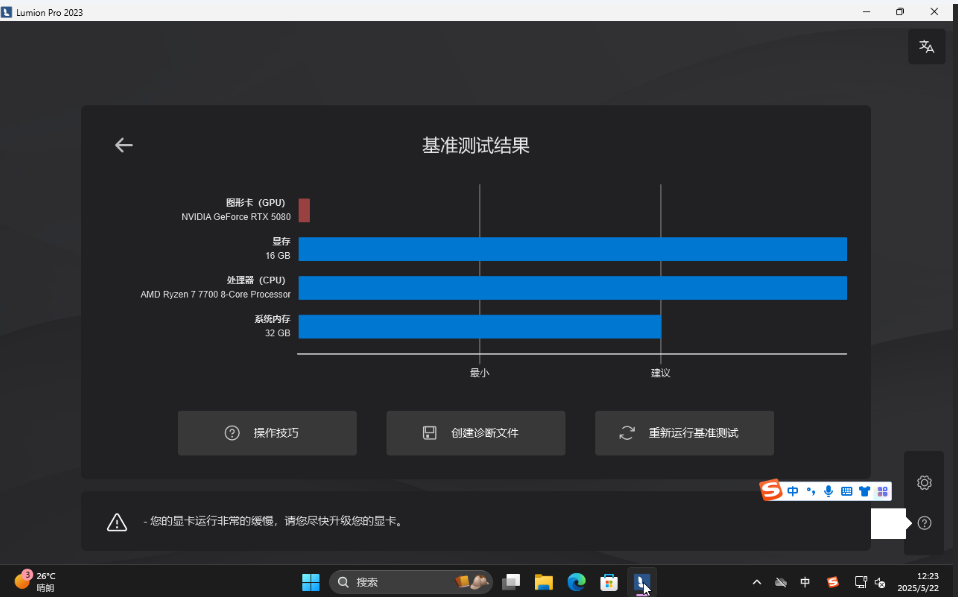The image size is (958, 597).
Task: Click the Sogou input method logo
Action: click(770, 491)
